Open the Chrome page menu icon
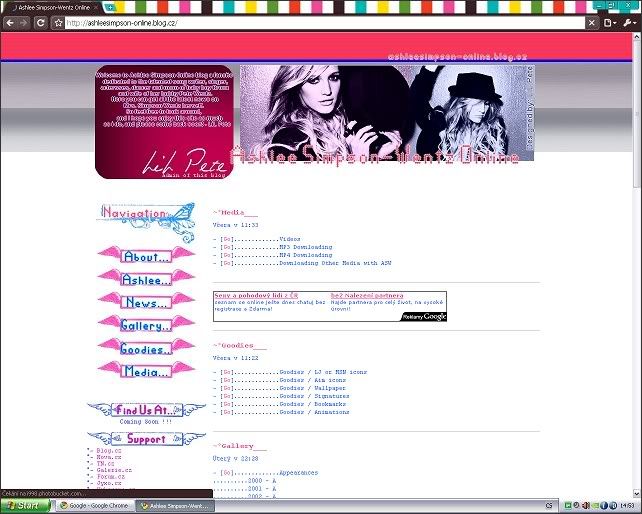 pyautogui.click(x=611, y=22)
